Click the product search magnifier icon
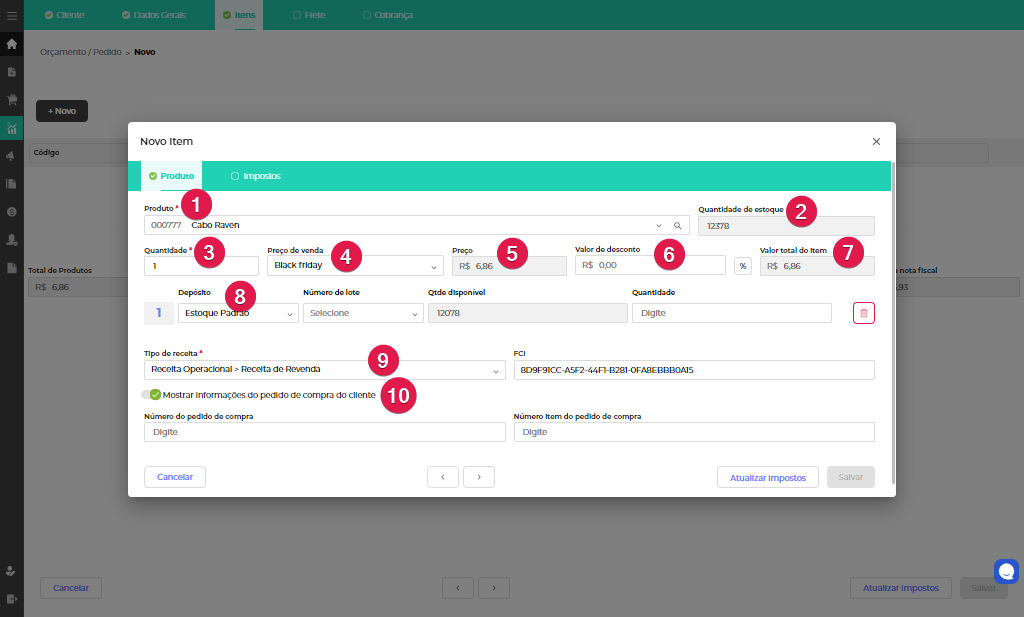 click(677, 225)
